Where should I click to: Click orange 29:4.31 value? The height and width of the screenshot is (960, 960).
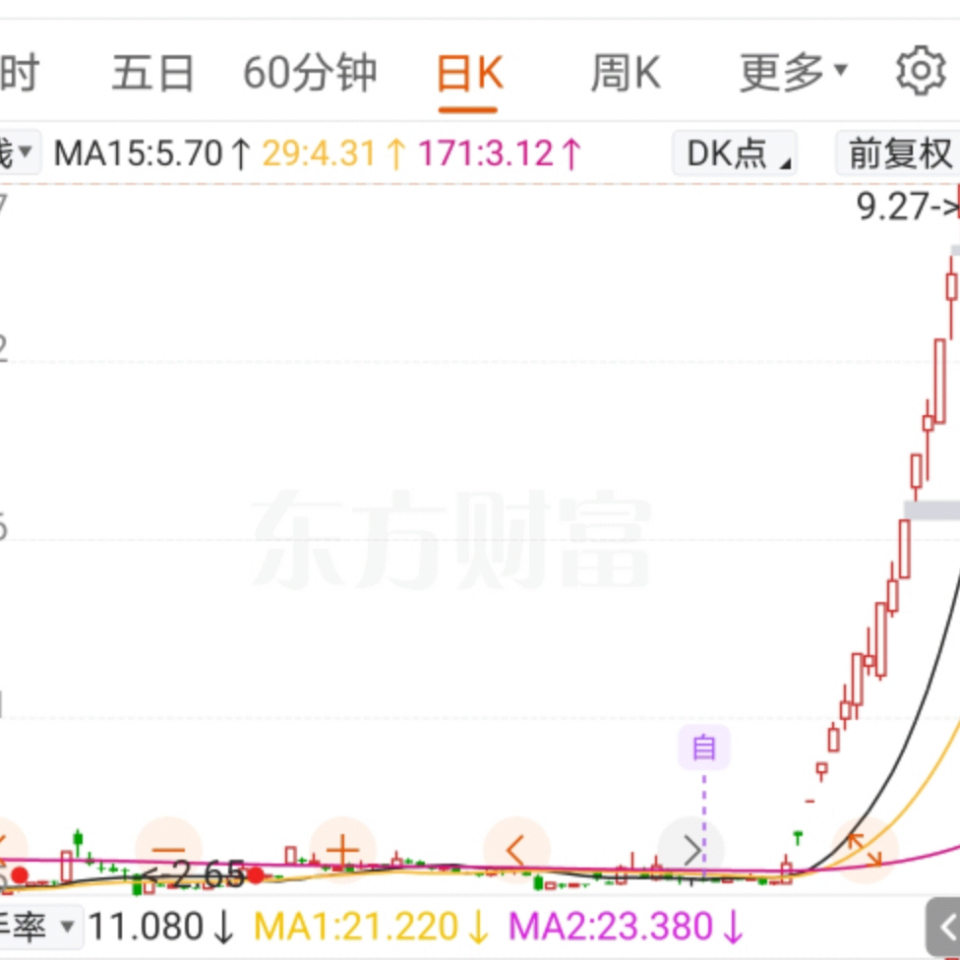click(334, 153)
